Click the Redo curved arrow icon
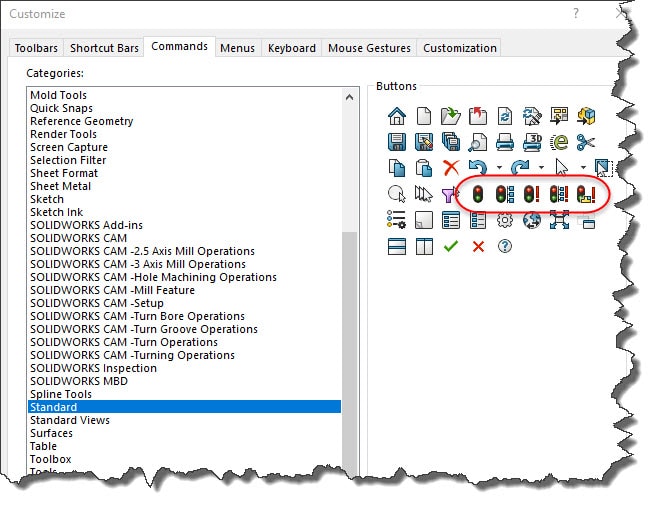Image resolution: width=658 pixels, height=510 pixels. 520,167
